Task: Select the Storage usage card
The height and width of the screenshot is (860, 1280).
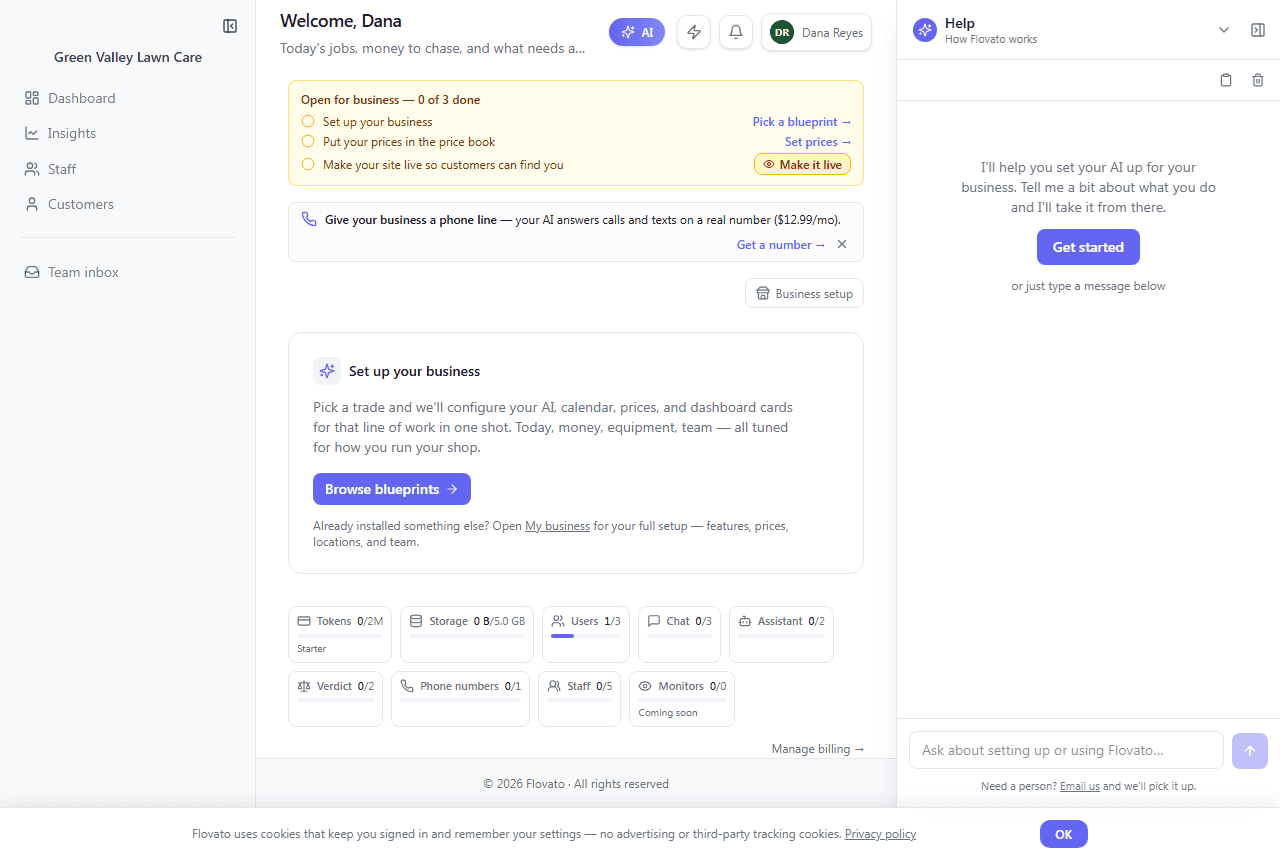Action: click(467, 634)
